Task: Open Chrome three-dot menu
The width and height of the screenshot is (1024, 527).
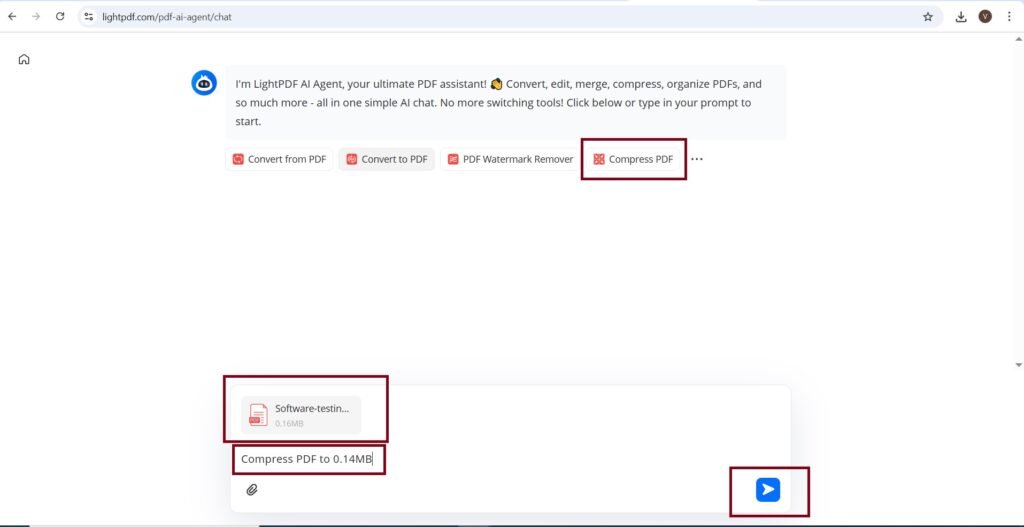Action: pos(1009,17)
